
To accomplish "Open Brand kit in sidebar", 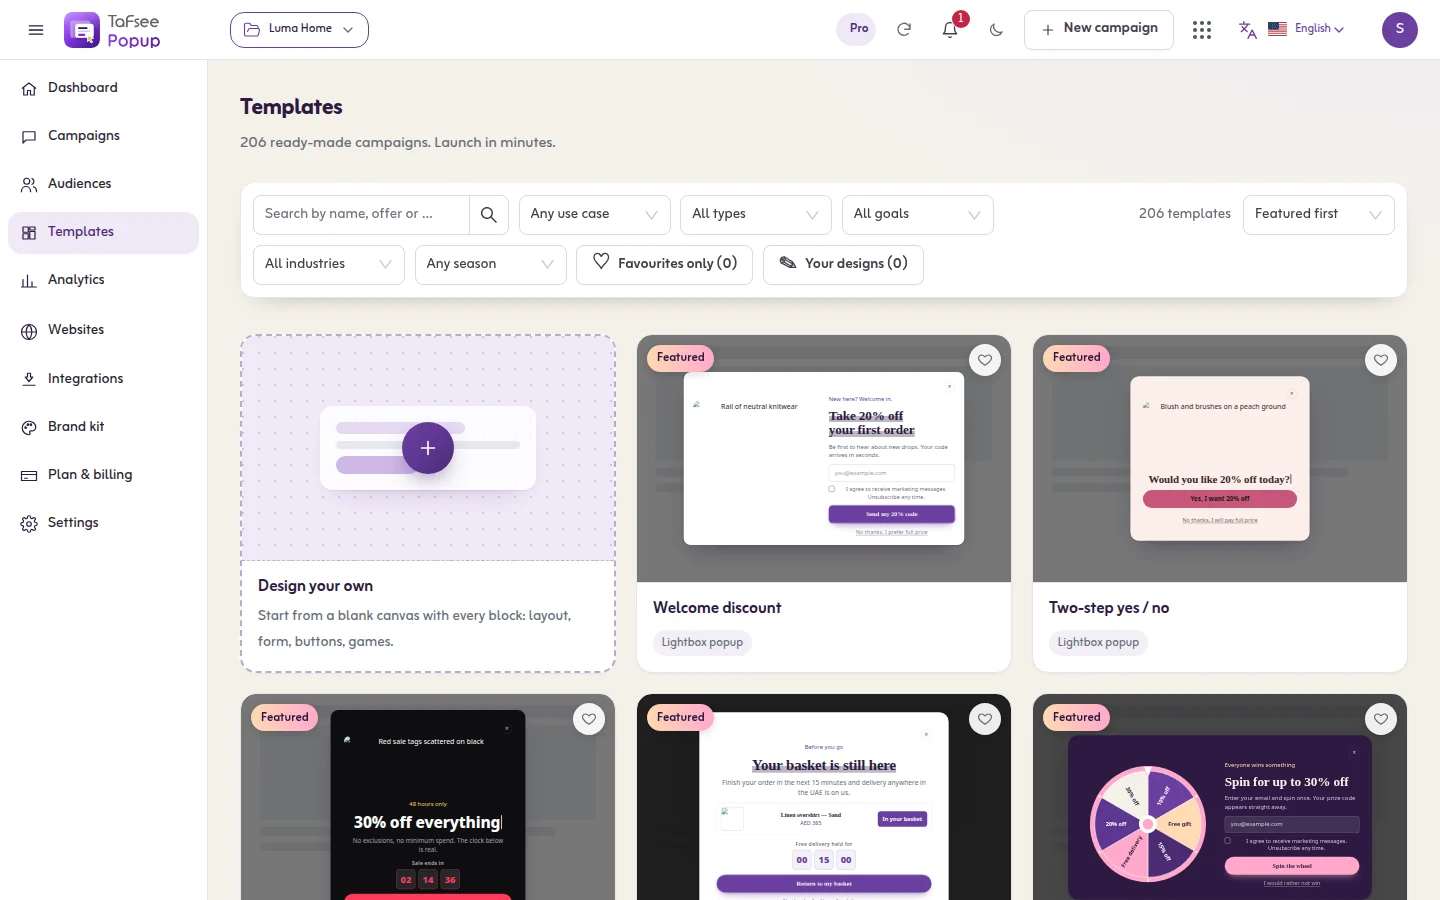I will (x=103, y=427).
